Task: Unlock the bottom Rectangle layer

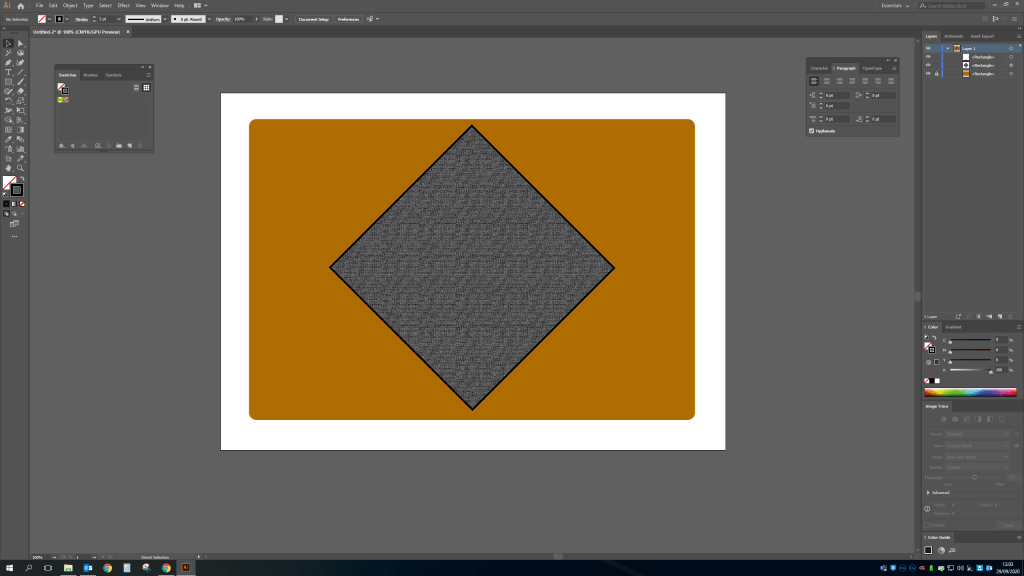Action: (x=936, y=73)
